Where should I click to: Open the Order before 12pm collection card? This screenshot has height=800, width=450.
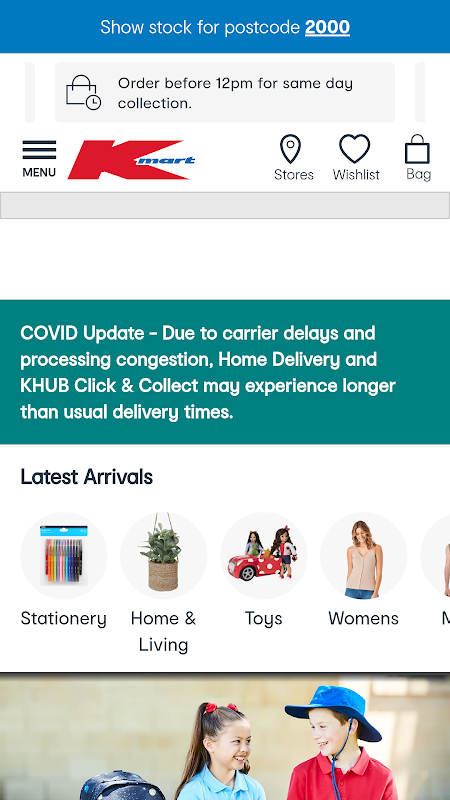pyautogui.click(x=225, y=92)
